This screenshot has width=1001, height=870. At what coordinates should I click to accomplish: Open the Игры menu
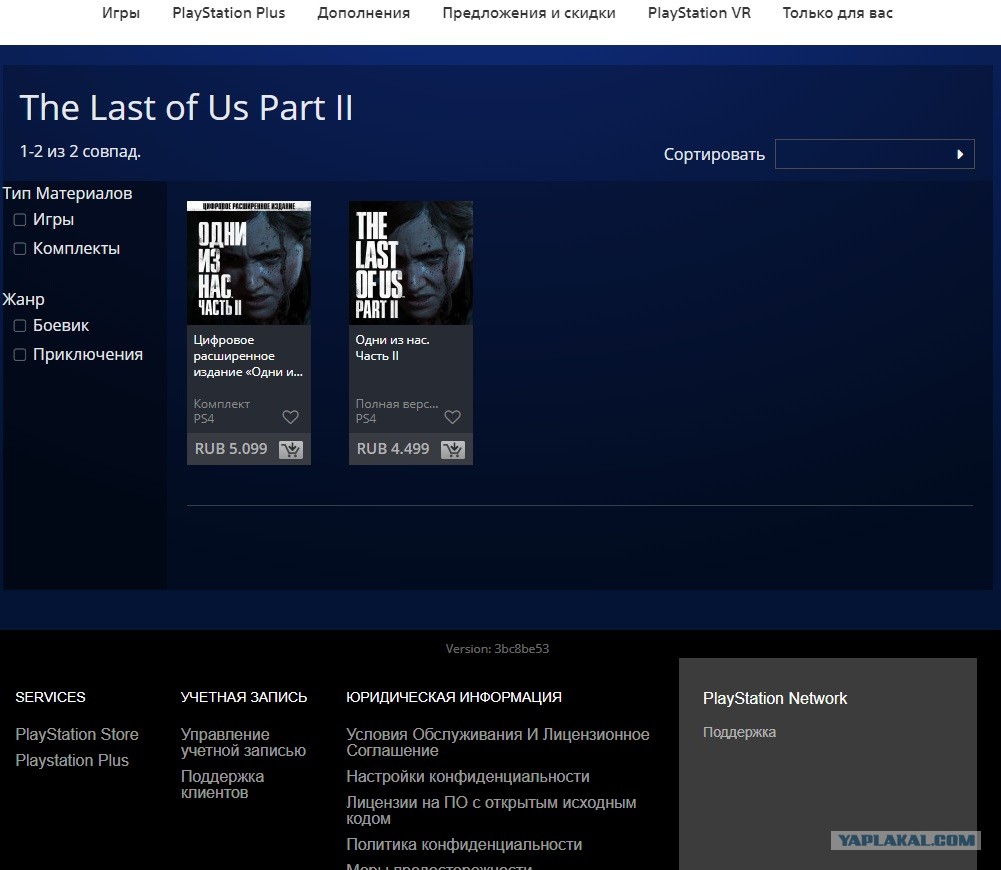tap(121, 13)
